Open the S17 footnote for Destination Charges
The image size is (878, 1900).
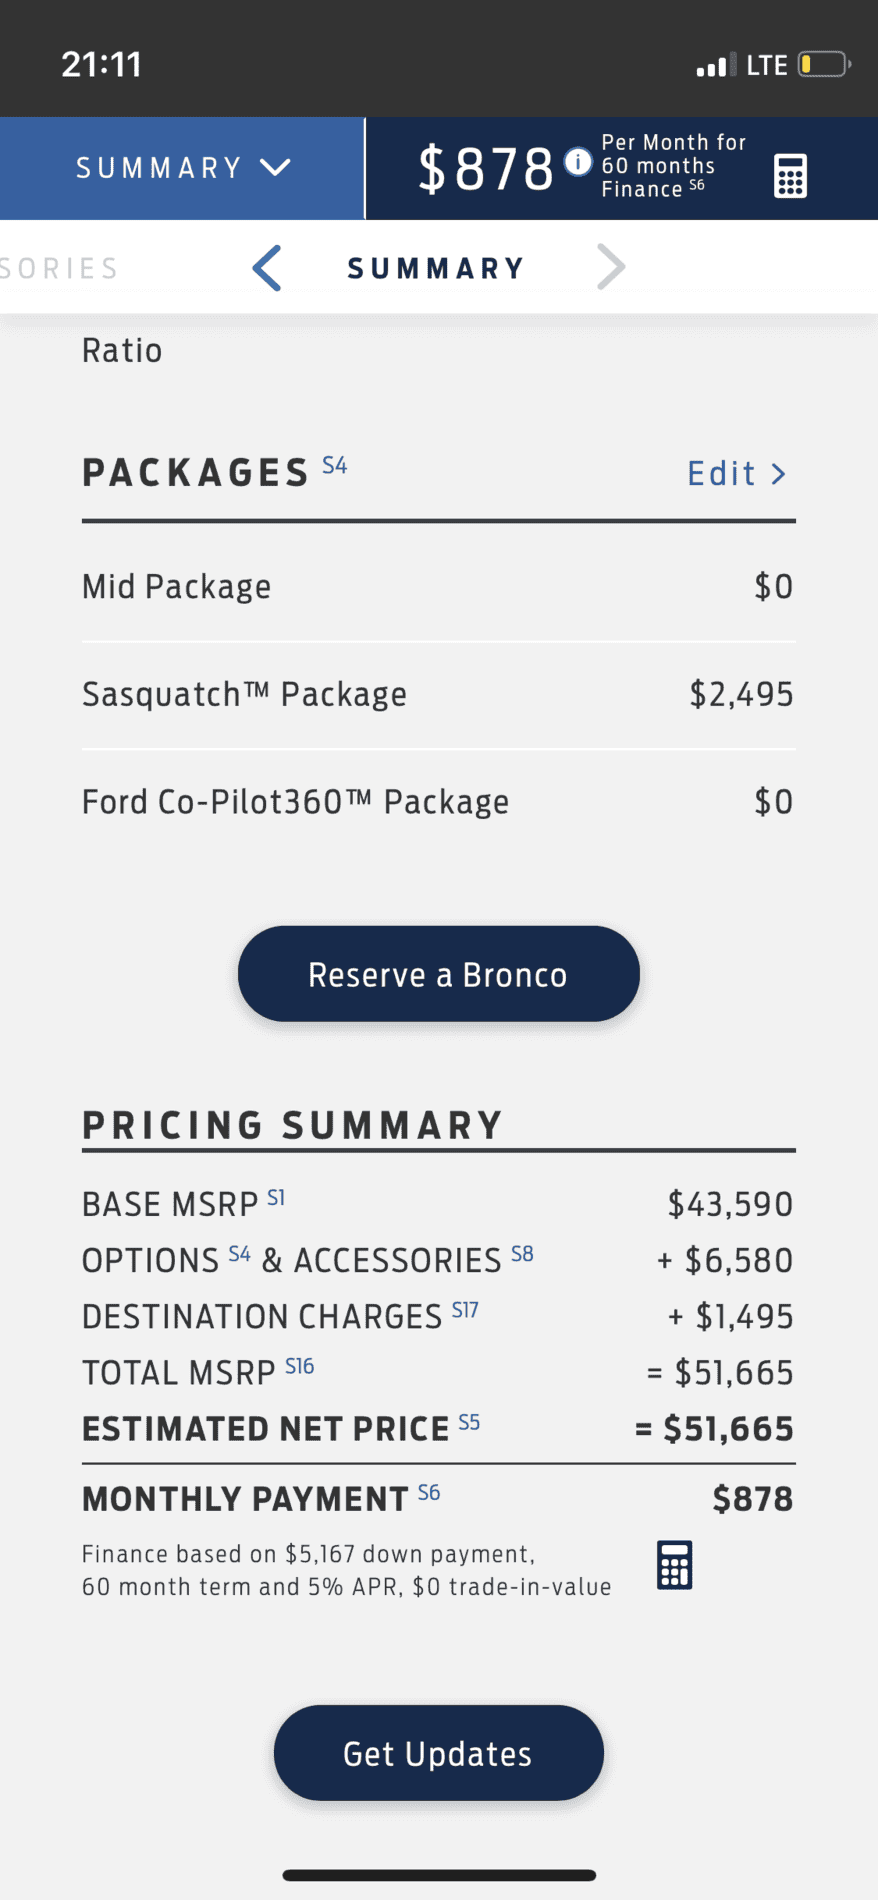tap(465, 1309)
